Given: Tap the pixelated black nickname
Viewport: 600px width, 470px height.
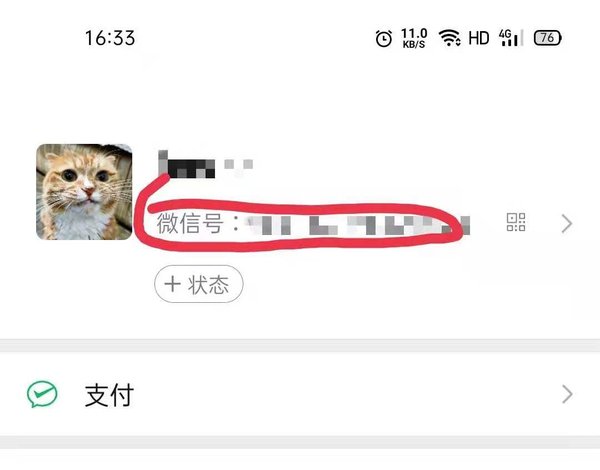Looking at the screenshot, I should (x=187, y=165).
